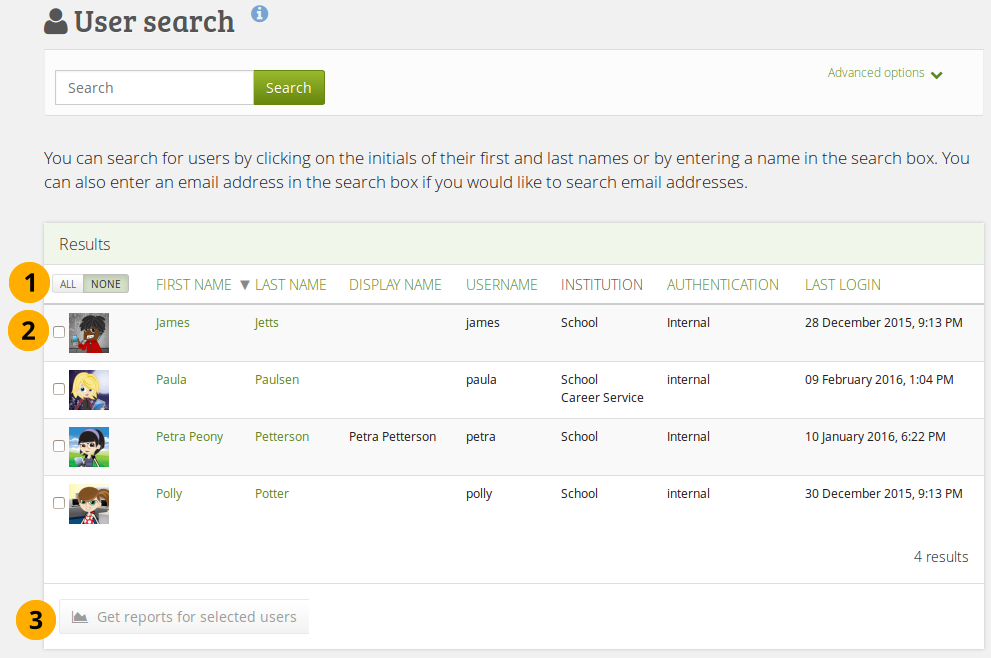Focus the Search text field
This screenshot has width=991, height=658.
tap(154, 88)
